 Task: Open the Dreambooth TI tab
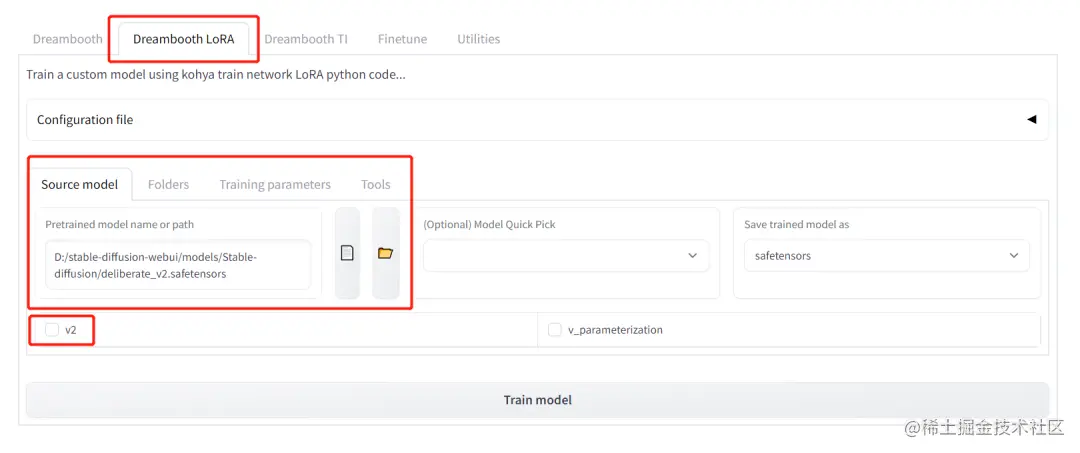pyautogui.click(x=306, y=39)
